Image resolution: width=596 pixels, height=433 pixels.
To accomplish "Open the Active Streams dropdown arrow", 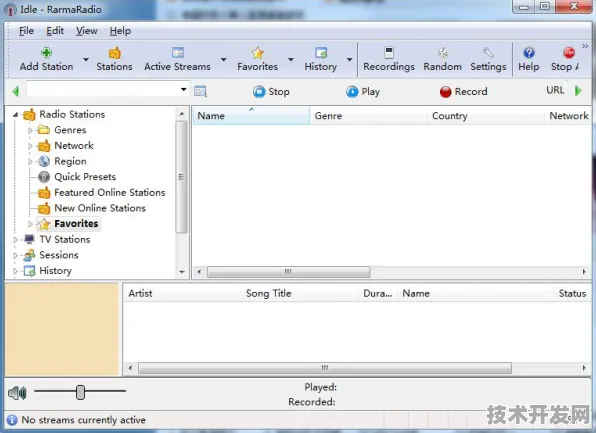I will [224, 59].
